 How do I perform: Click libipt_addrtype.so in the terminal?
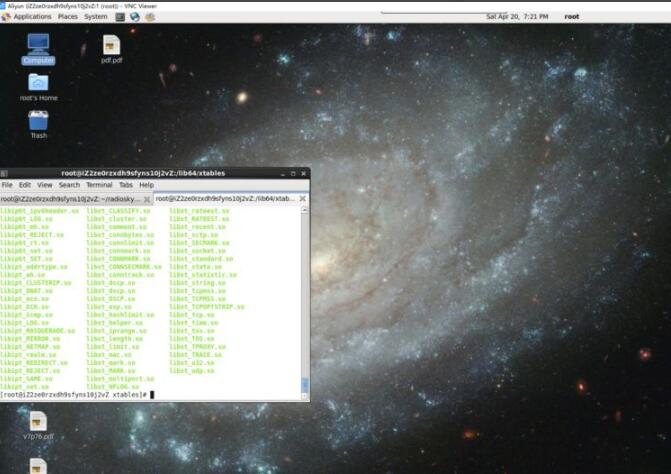click(34, 267)
